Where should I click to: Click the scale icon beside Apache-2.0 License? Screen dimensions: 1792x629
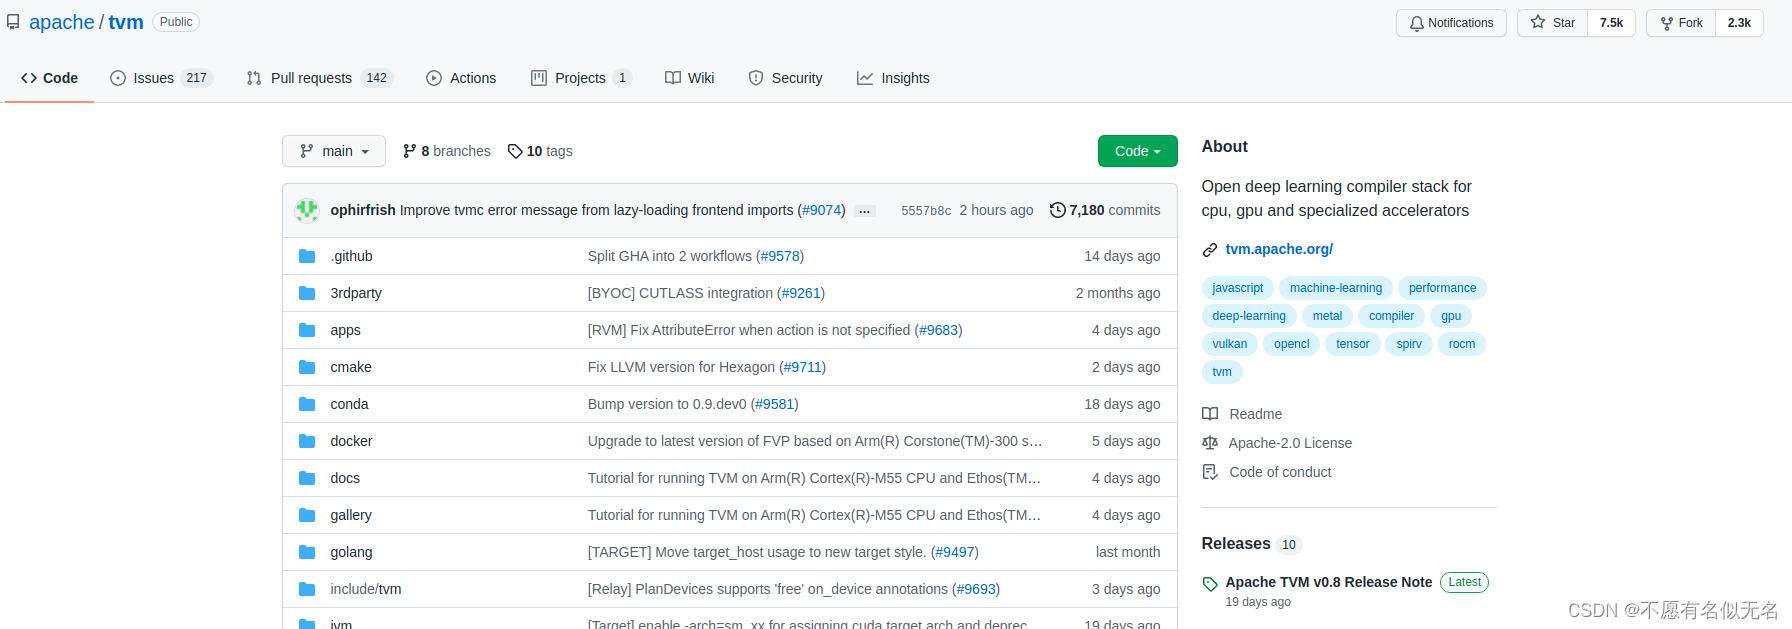pyautogui.click(x=1210, y=443)
